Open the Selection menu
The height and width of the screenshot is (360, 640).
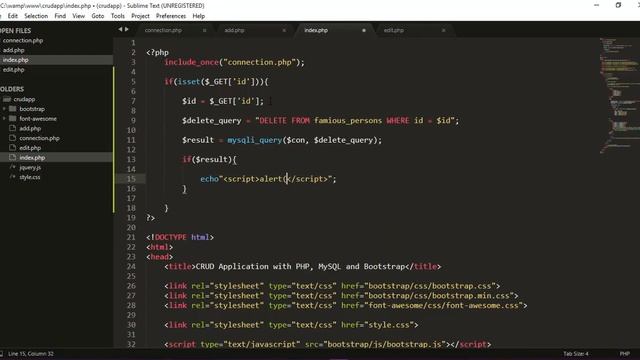(x=36, y=16)
